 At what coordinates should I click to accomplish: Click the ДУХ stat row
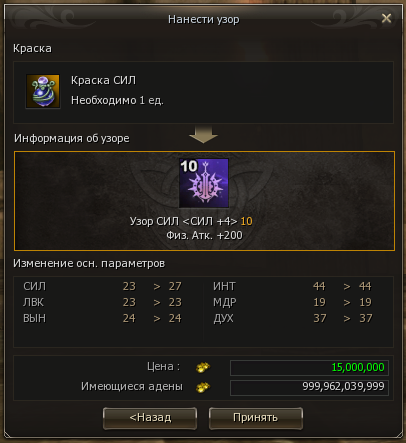coord(293,318)
